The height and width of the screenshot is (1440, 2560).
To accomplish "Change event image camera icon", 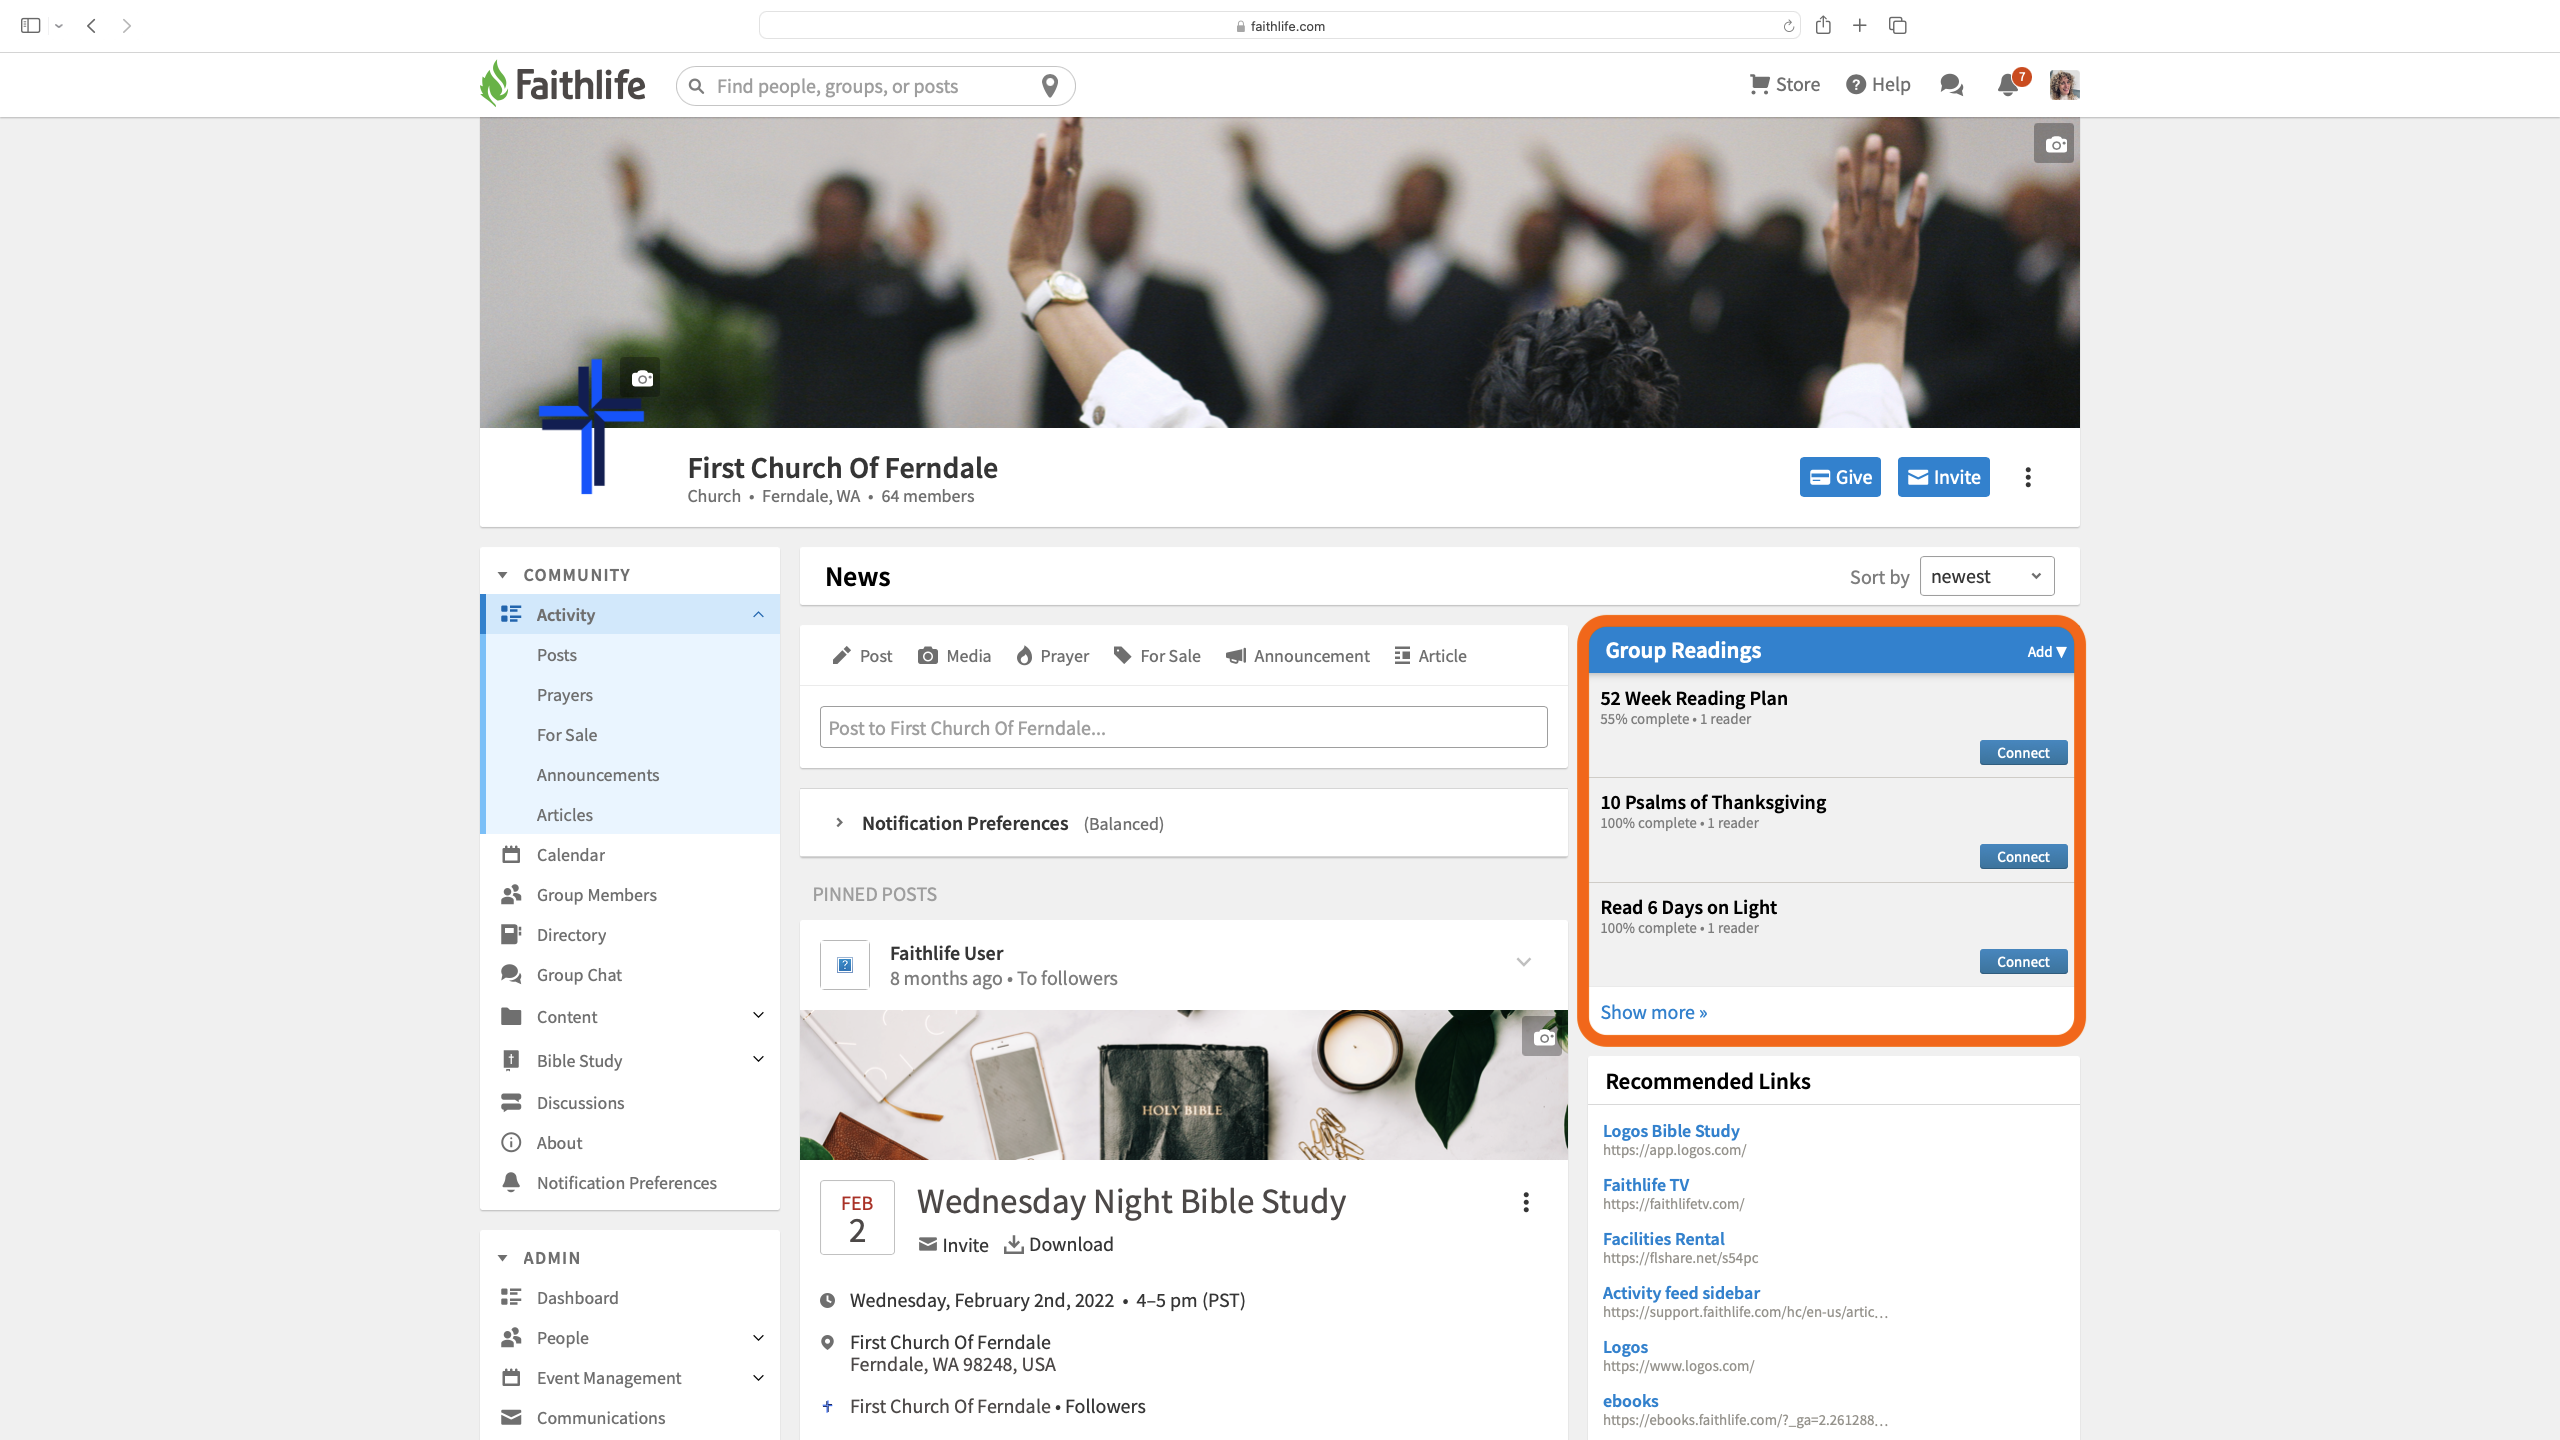I will (1544, 1037).
